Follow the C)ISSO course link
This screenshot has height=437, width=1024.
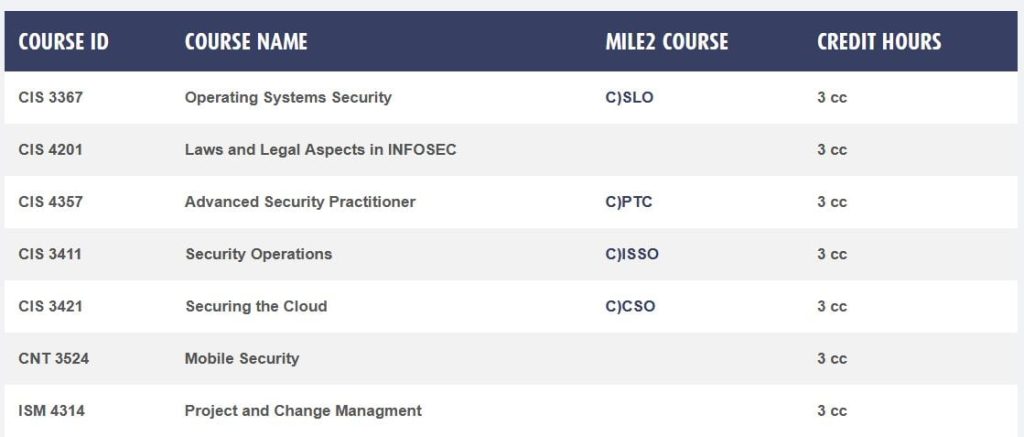632,254
